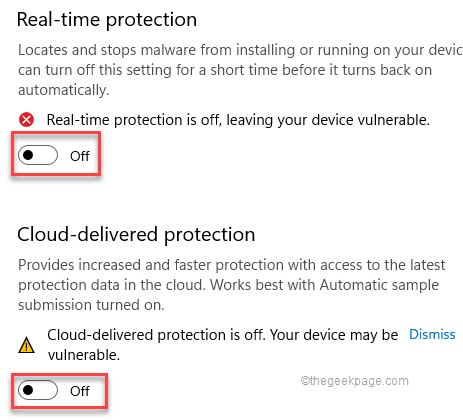This screenshot has height=420, width=463.
Task: Click the Off label beside Real-time toggle
Action: tap(80, 156)
